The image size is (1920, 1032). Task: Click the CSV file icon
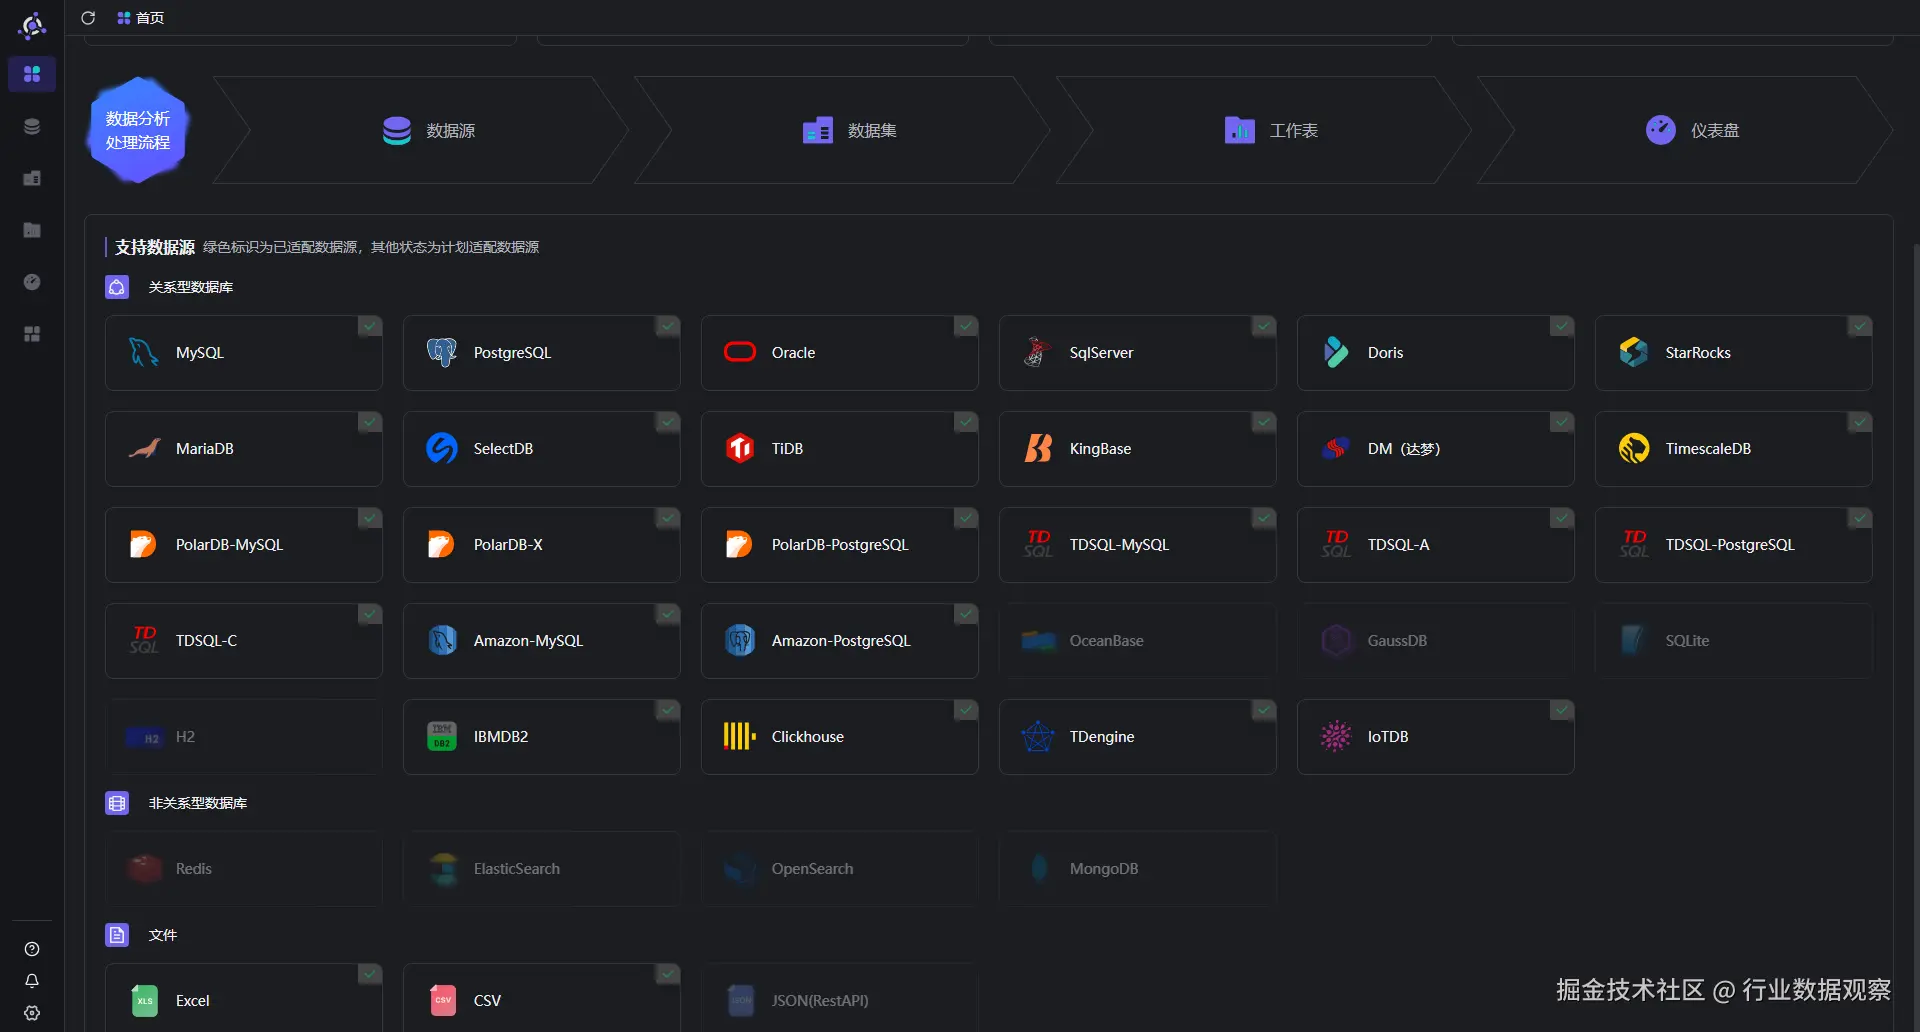(x=443, y=1000)
